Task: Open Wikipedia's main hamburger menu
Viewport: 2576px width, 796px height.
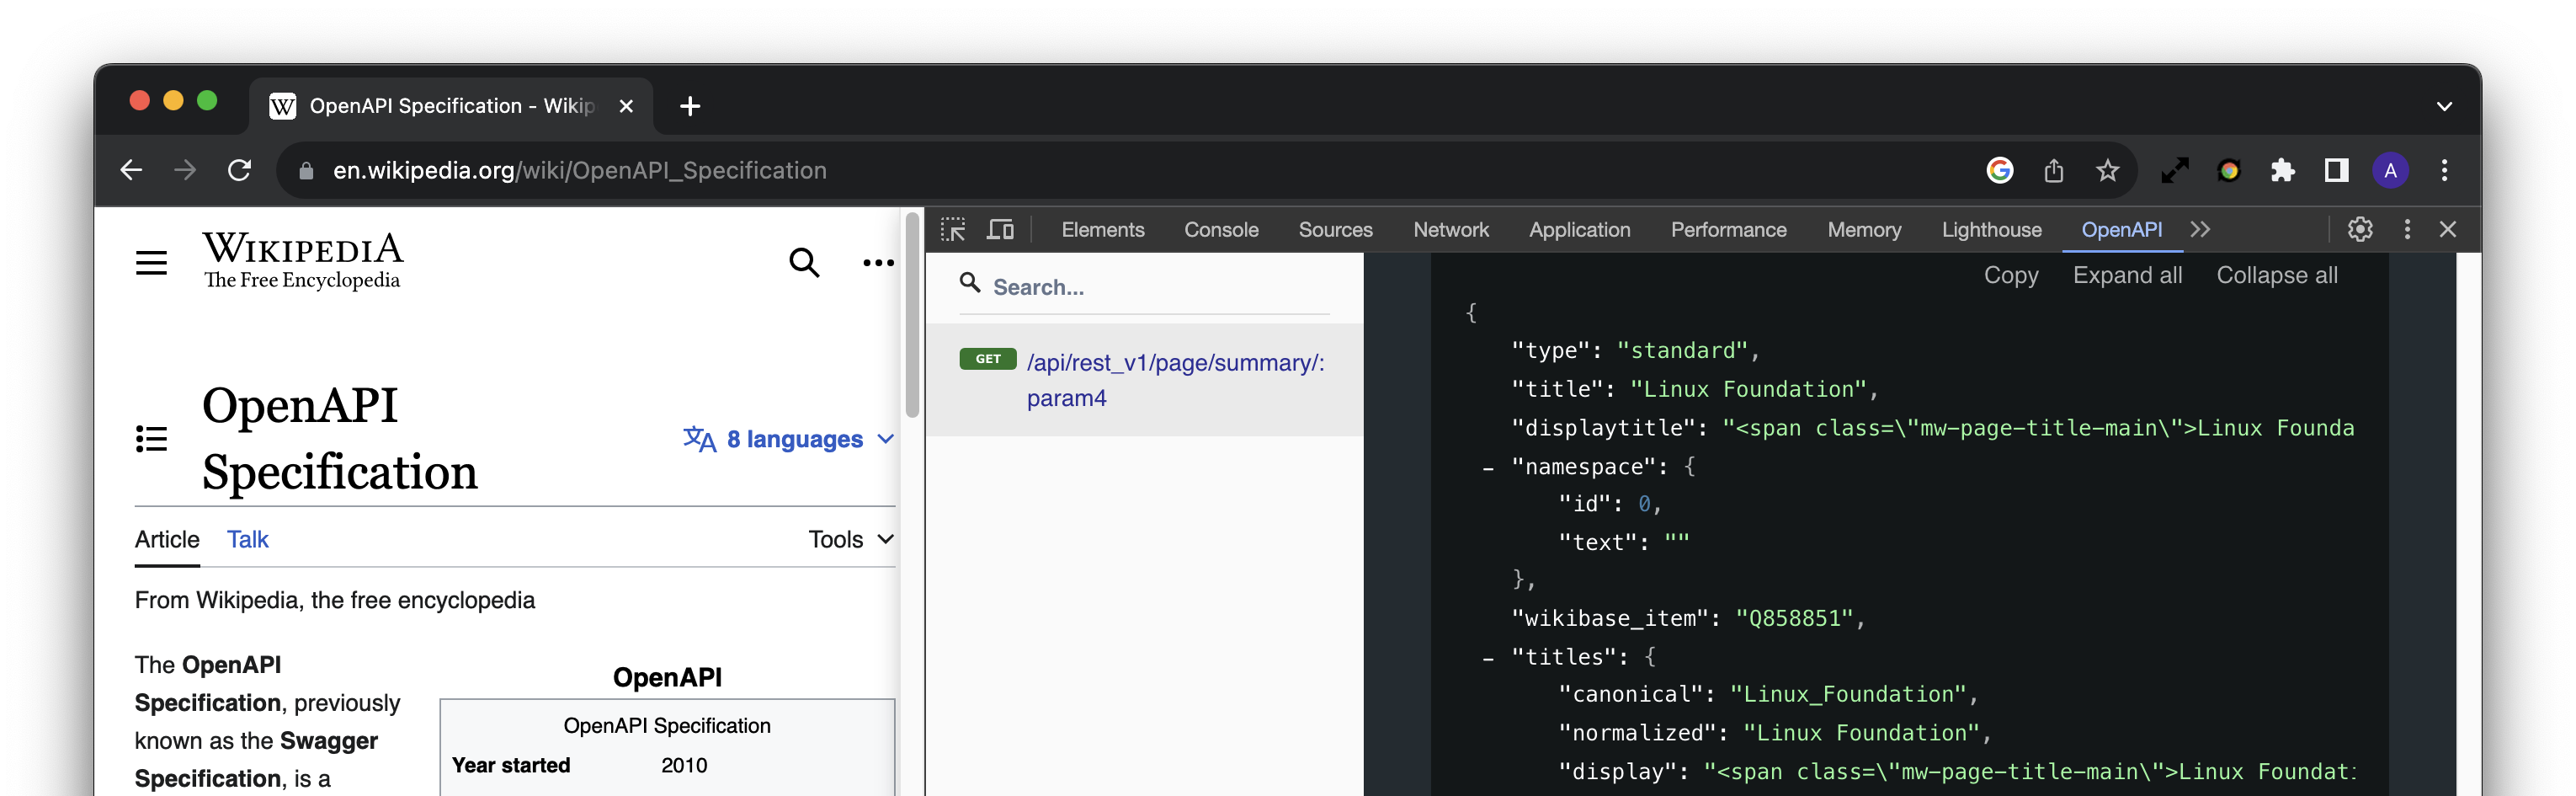Action: point(152,262)
